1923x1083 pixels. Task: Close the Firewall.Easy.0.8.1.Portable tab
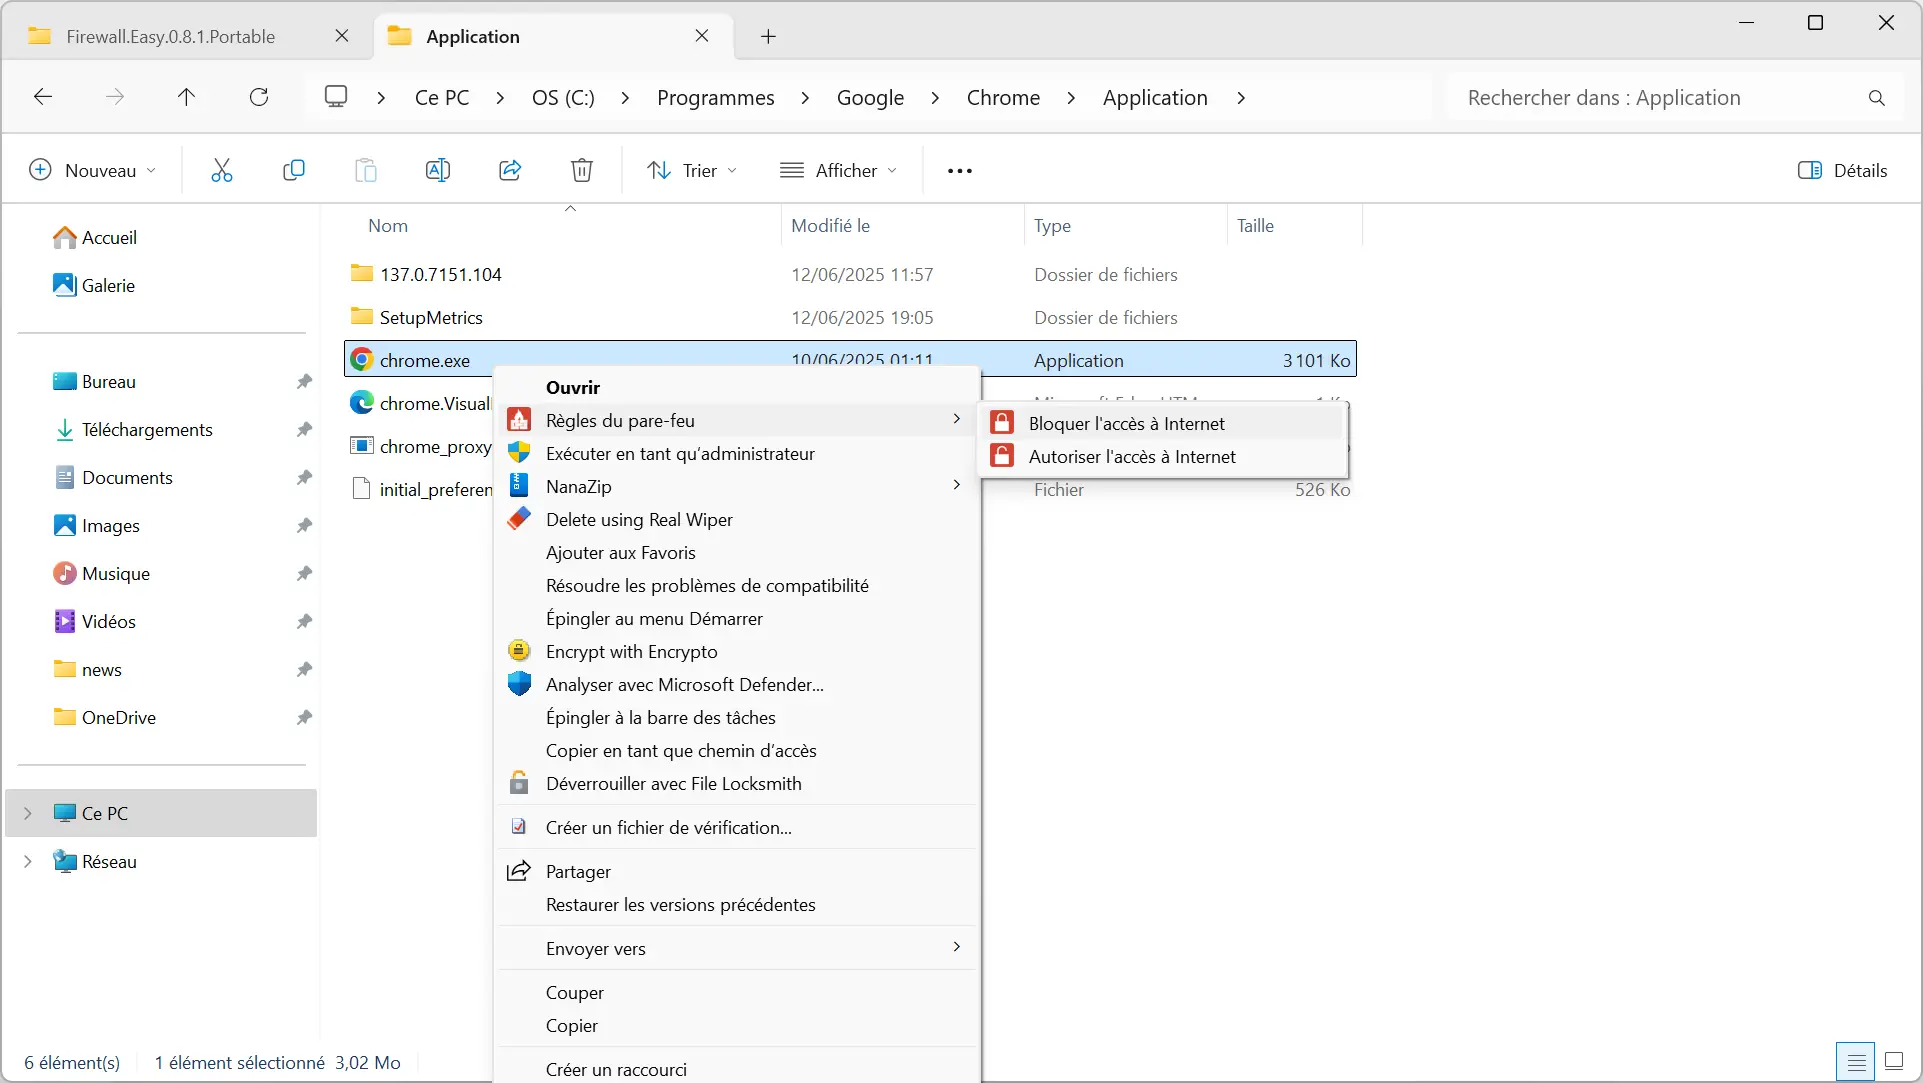click(x=342, y=36)
